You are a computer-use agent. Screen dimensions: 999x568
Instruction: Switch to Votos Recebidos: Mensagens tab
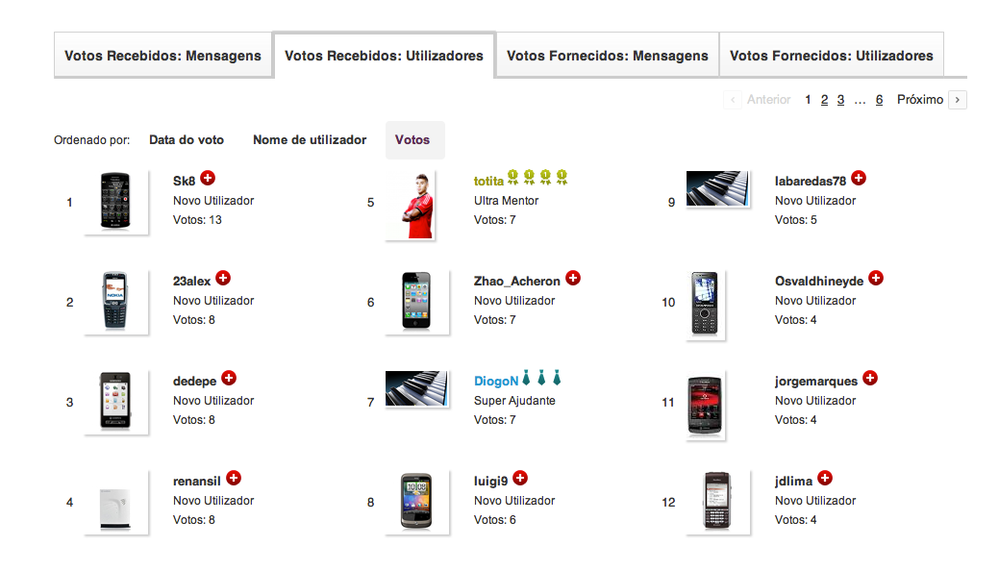pyautogui.click(x=163, y=56)
